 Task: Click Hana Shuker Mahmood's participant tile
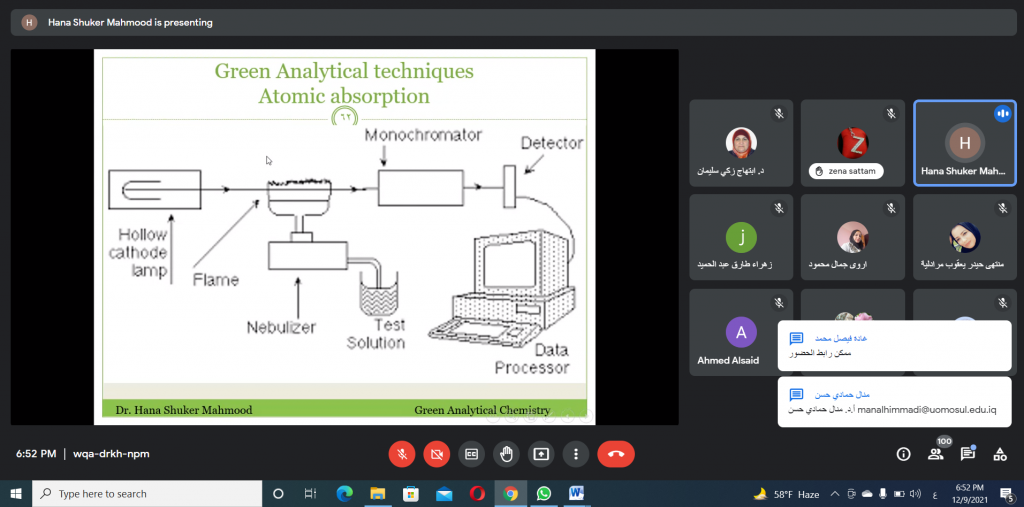963,143
